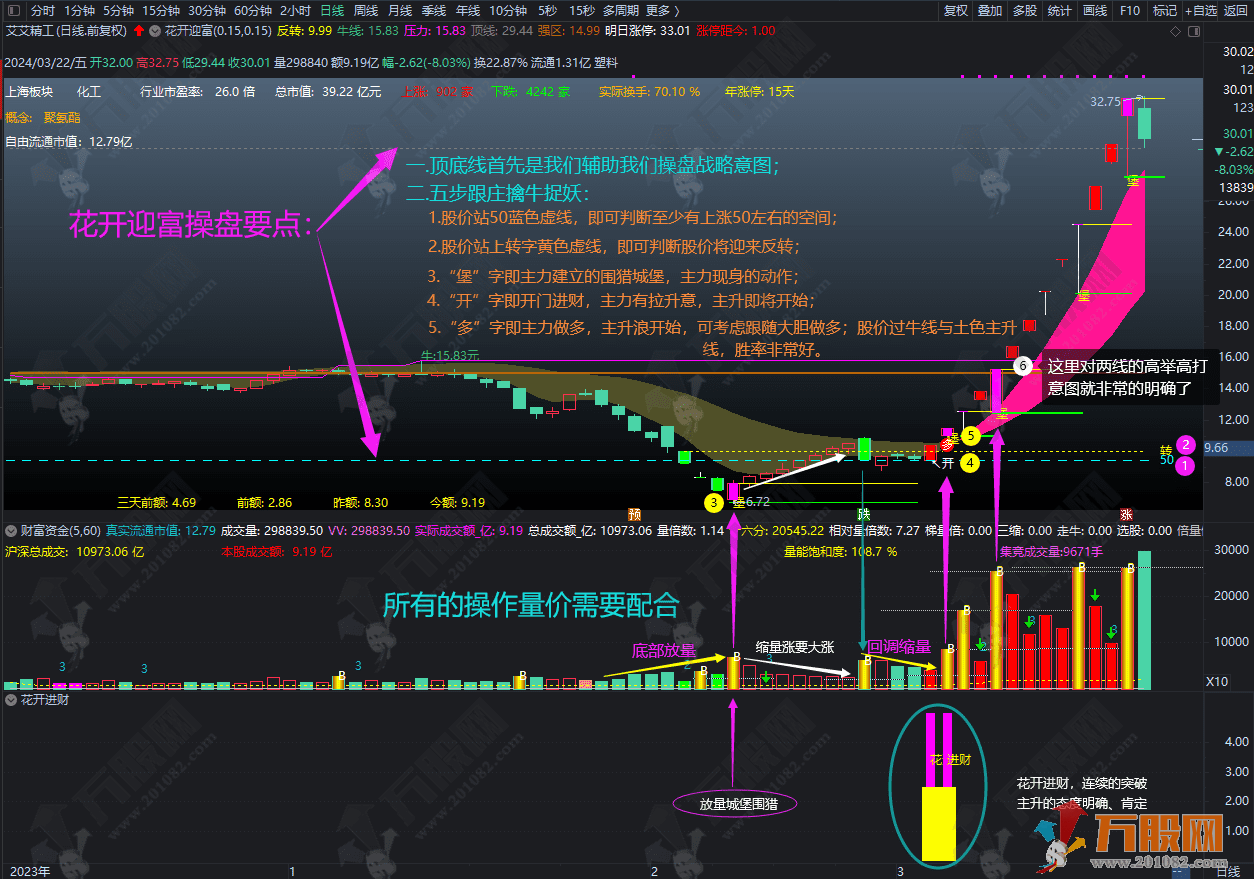Open F10 stock fundamental info
This screenshot has height=879, width=1254.
pyautogui.click(x=1131, y=11)
